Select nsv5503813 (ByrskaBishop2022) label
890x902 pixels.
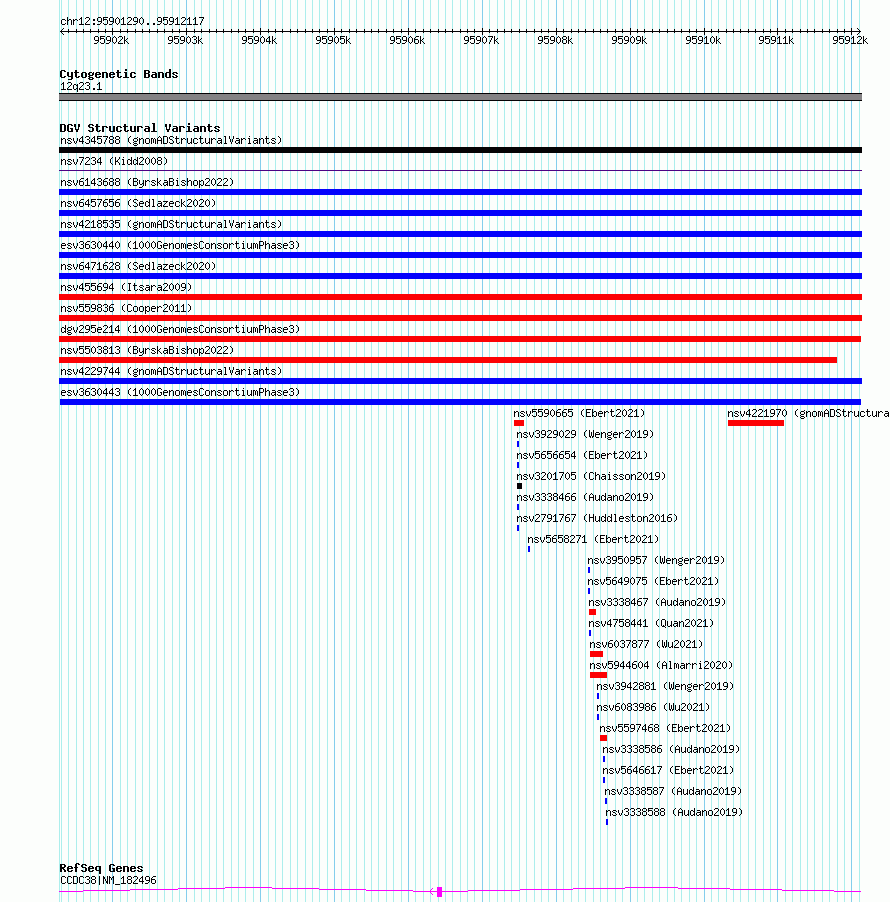(x=147, y=350)
